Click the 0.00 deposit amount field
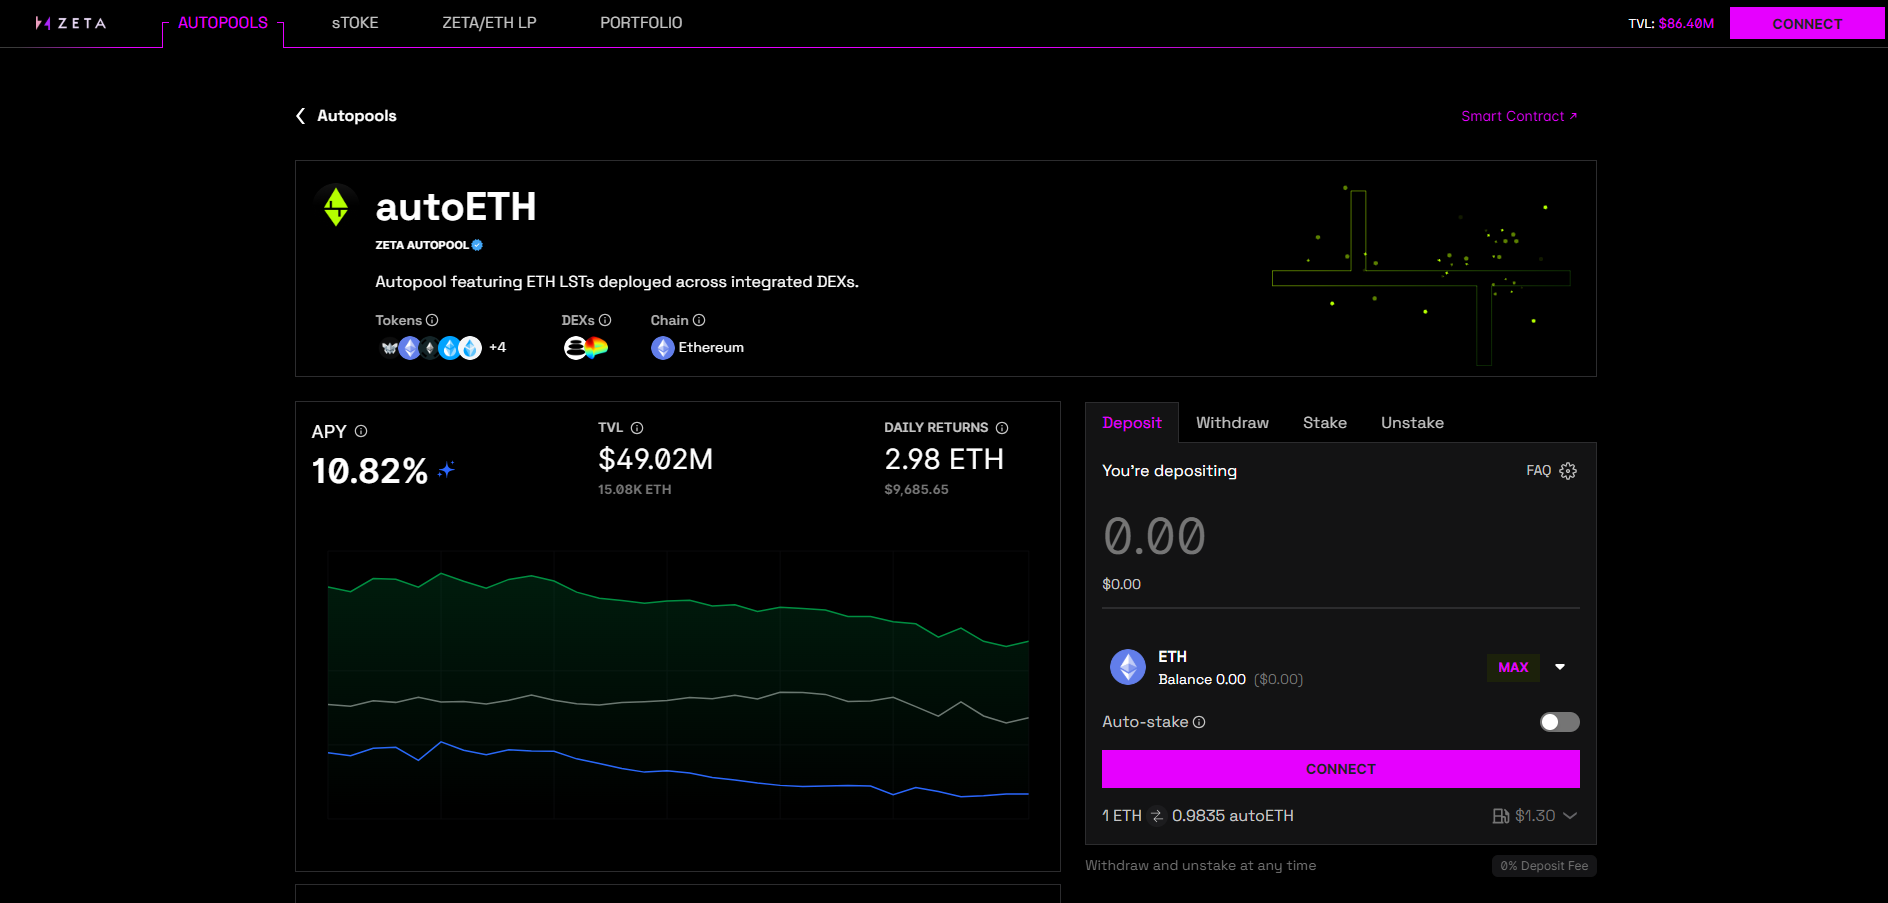The width and height of the screenshot is (1888, 903). (1154, 537)
